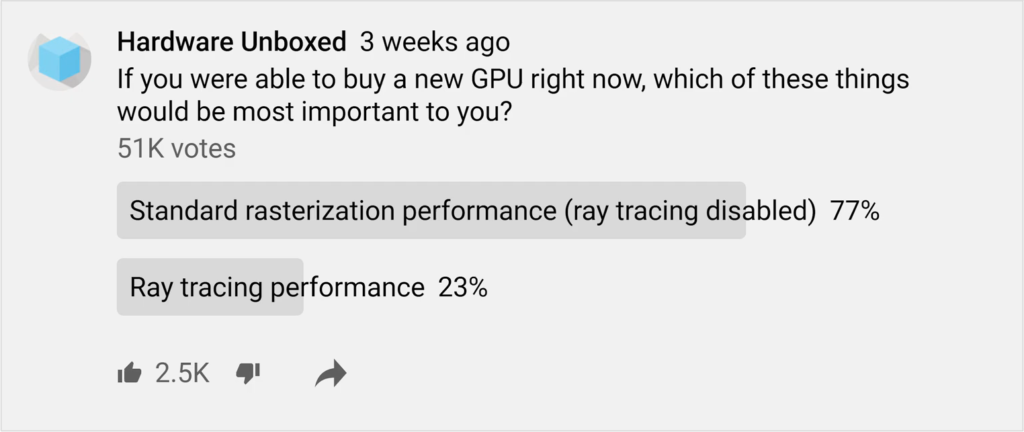The image size is (1024, 432).
Task: Click the 2.5K like count
Action: 182,374
